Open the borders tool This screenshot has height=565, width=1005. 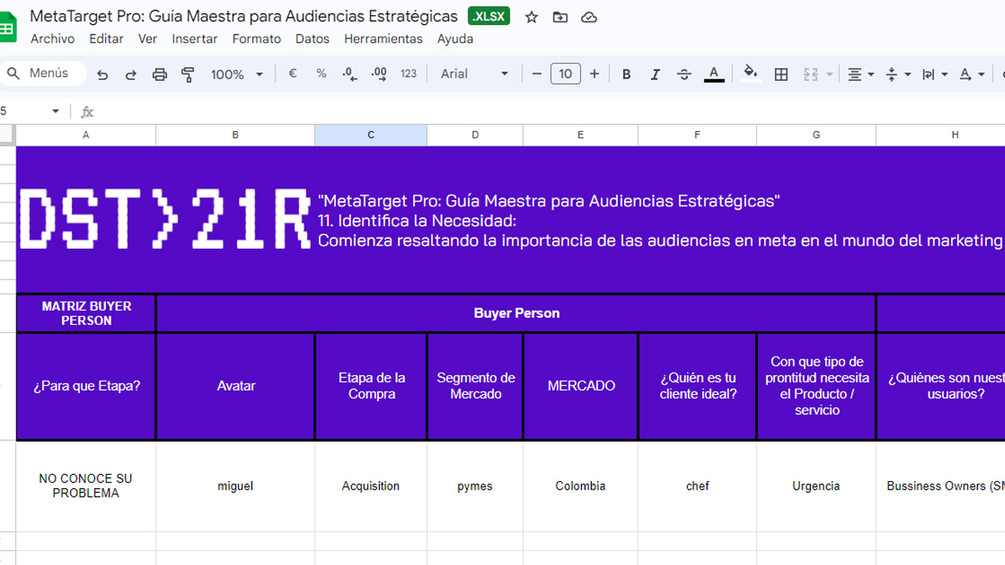pos(781,74)
